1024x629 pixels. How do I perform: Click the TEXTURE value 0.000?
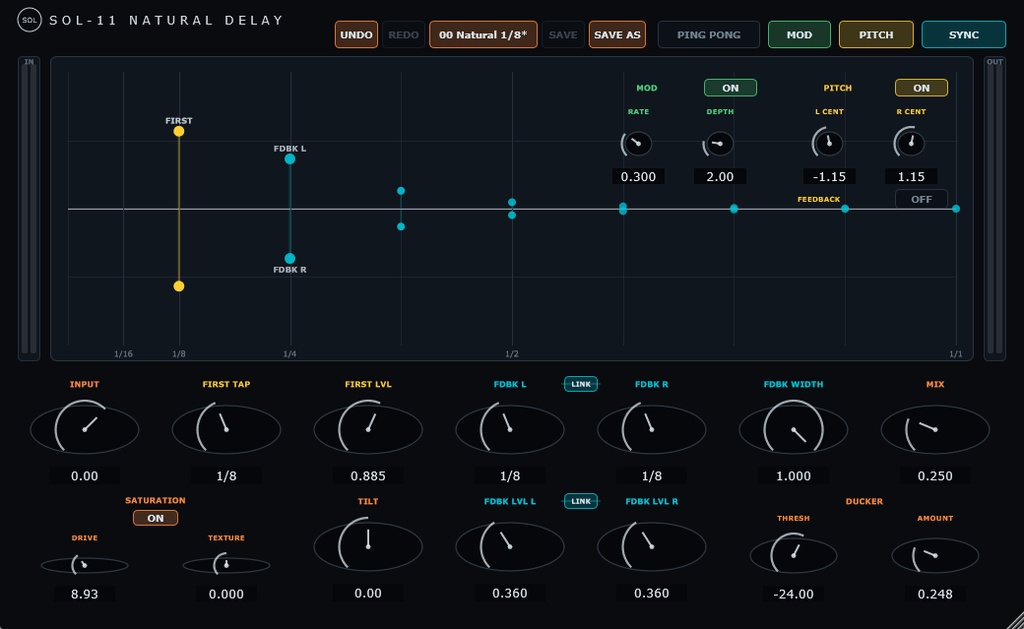226,594
